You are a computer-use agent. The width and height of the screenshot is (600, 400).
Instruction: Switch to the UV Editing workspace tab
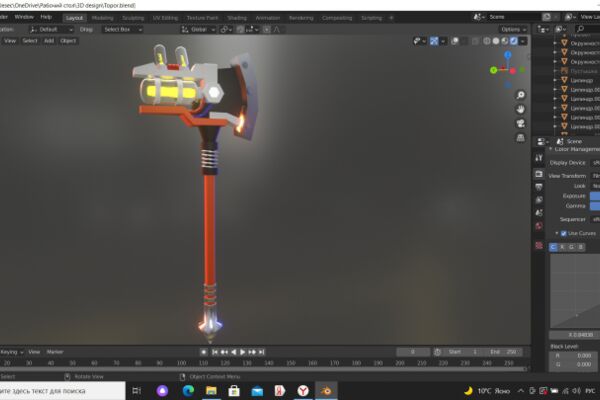(x=165, y=18)
